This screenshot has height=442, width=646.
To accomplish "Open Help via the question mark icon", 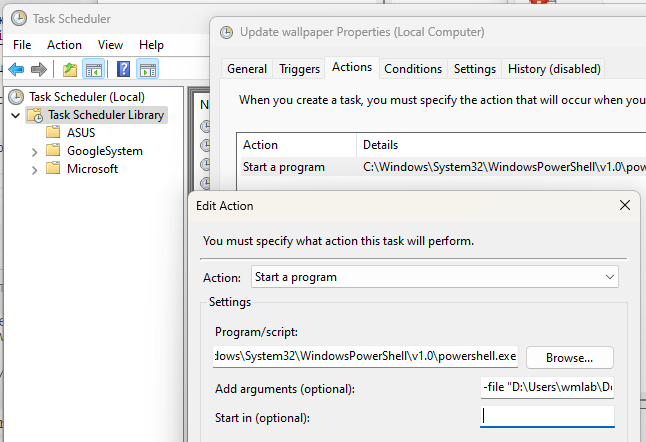I will tap(123, 69).
